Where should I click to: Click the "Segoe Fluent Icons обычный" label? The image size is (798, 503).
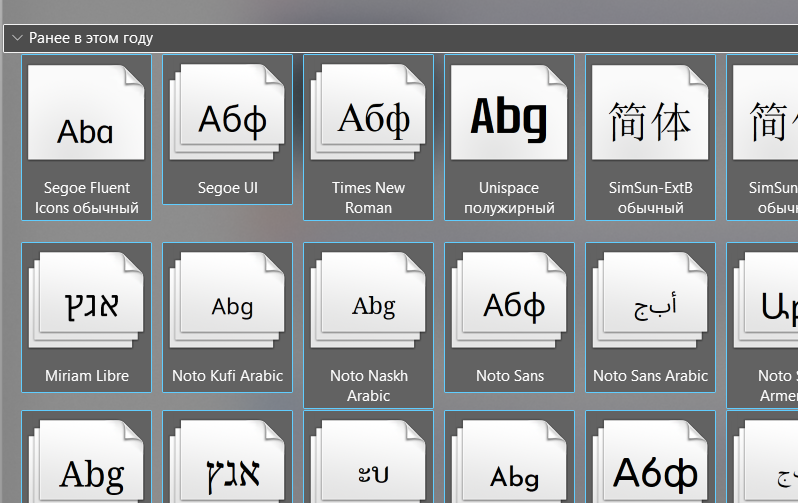pyautogui.click(x=87, y=198)
